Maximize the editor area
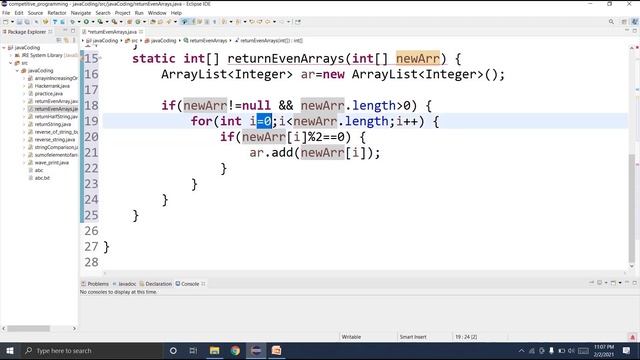 click(635, 31)
